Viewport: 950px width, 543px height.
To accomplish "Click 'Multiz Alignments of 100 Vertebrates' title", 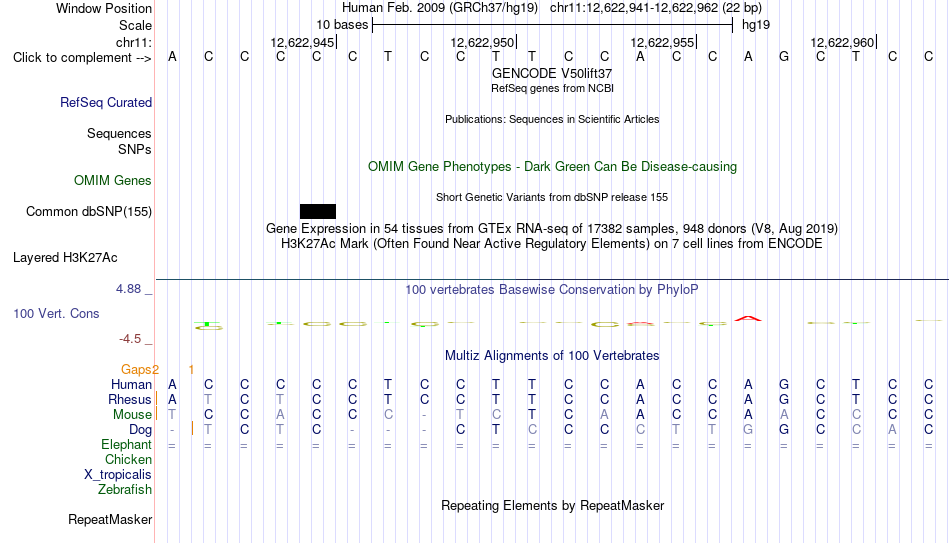I will tap(552, 356).
